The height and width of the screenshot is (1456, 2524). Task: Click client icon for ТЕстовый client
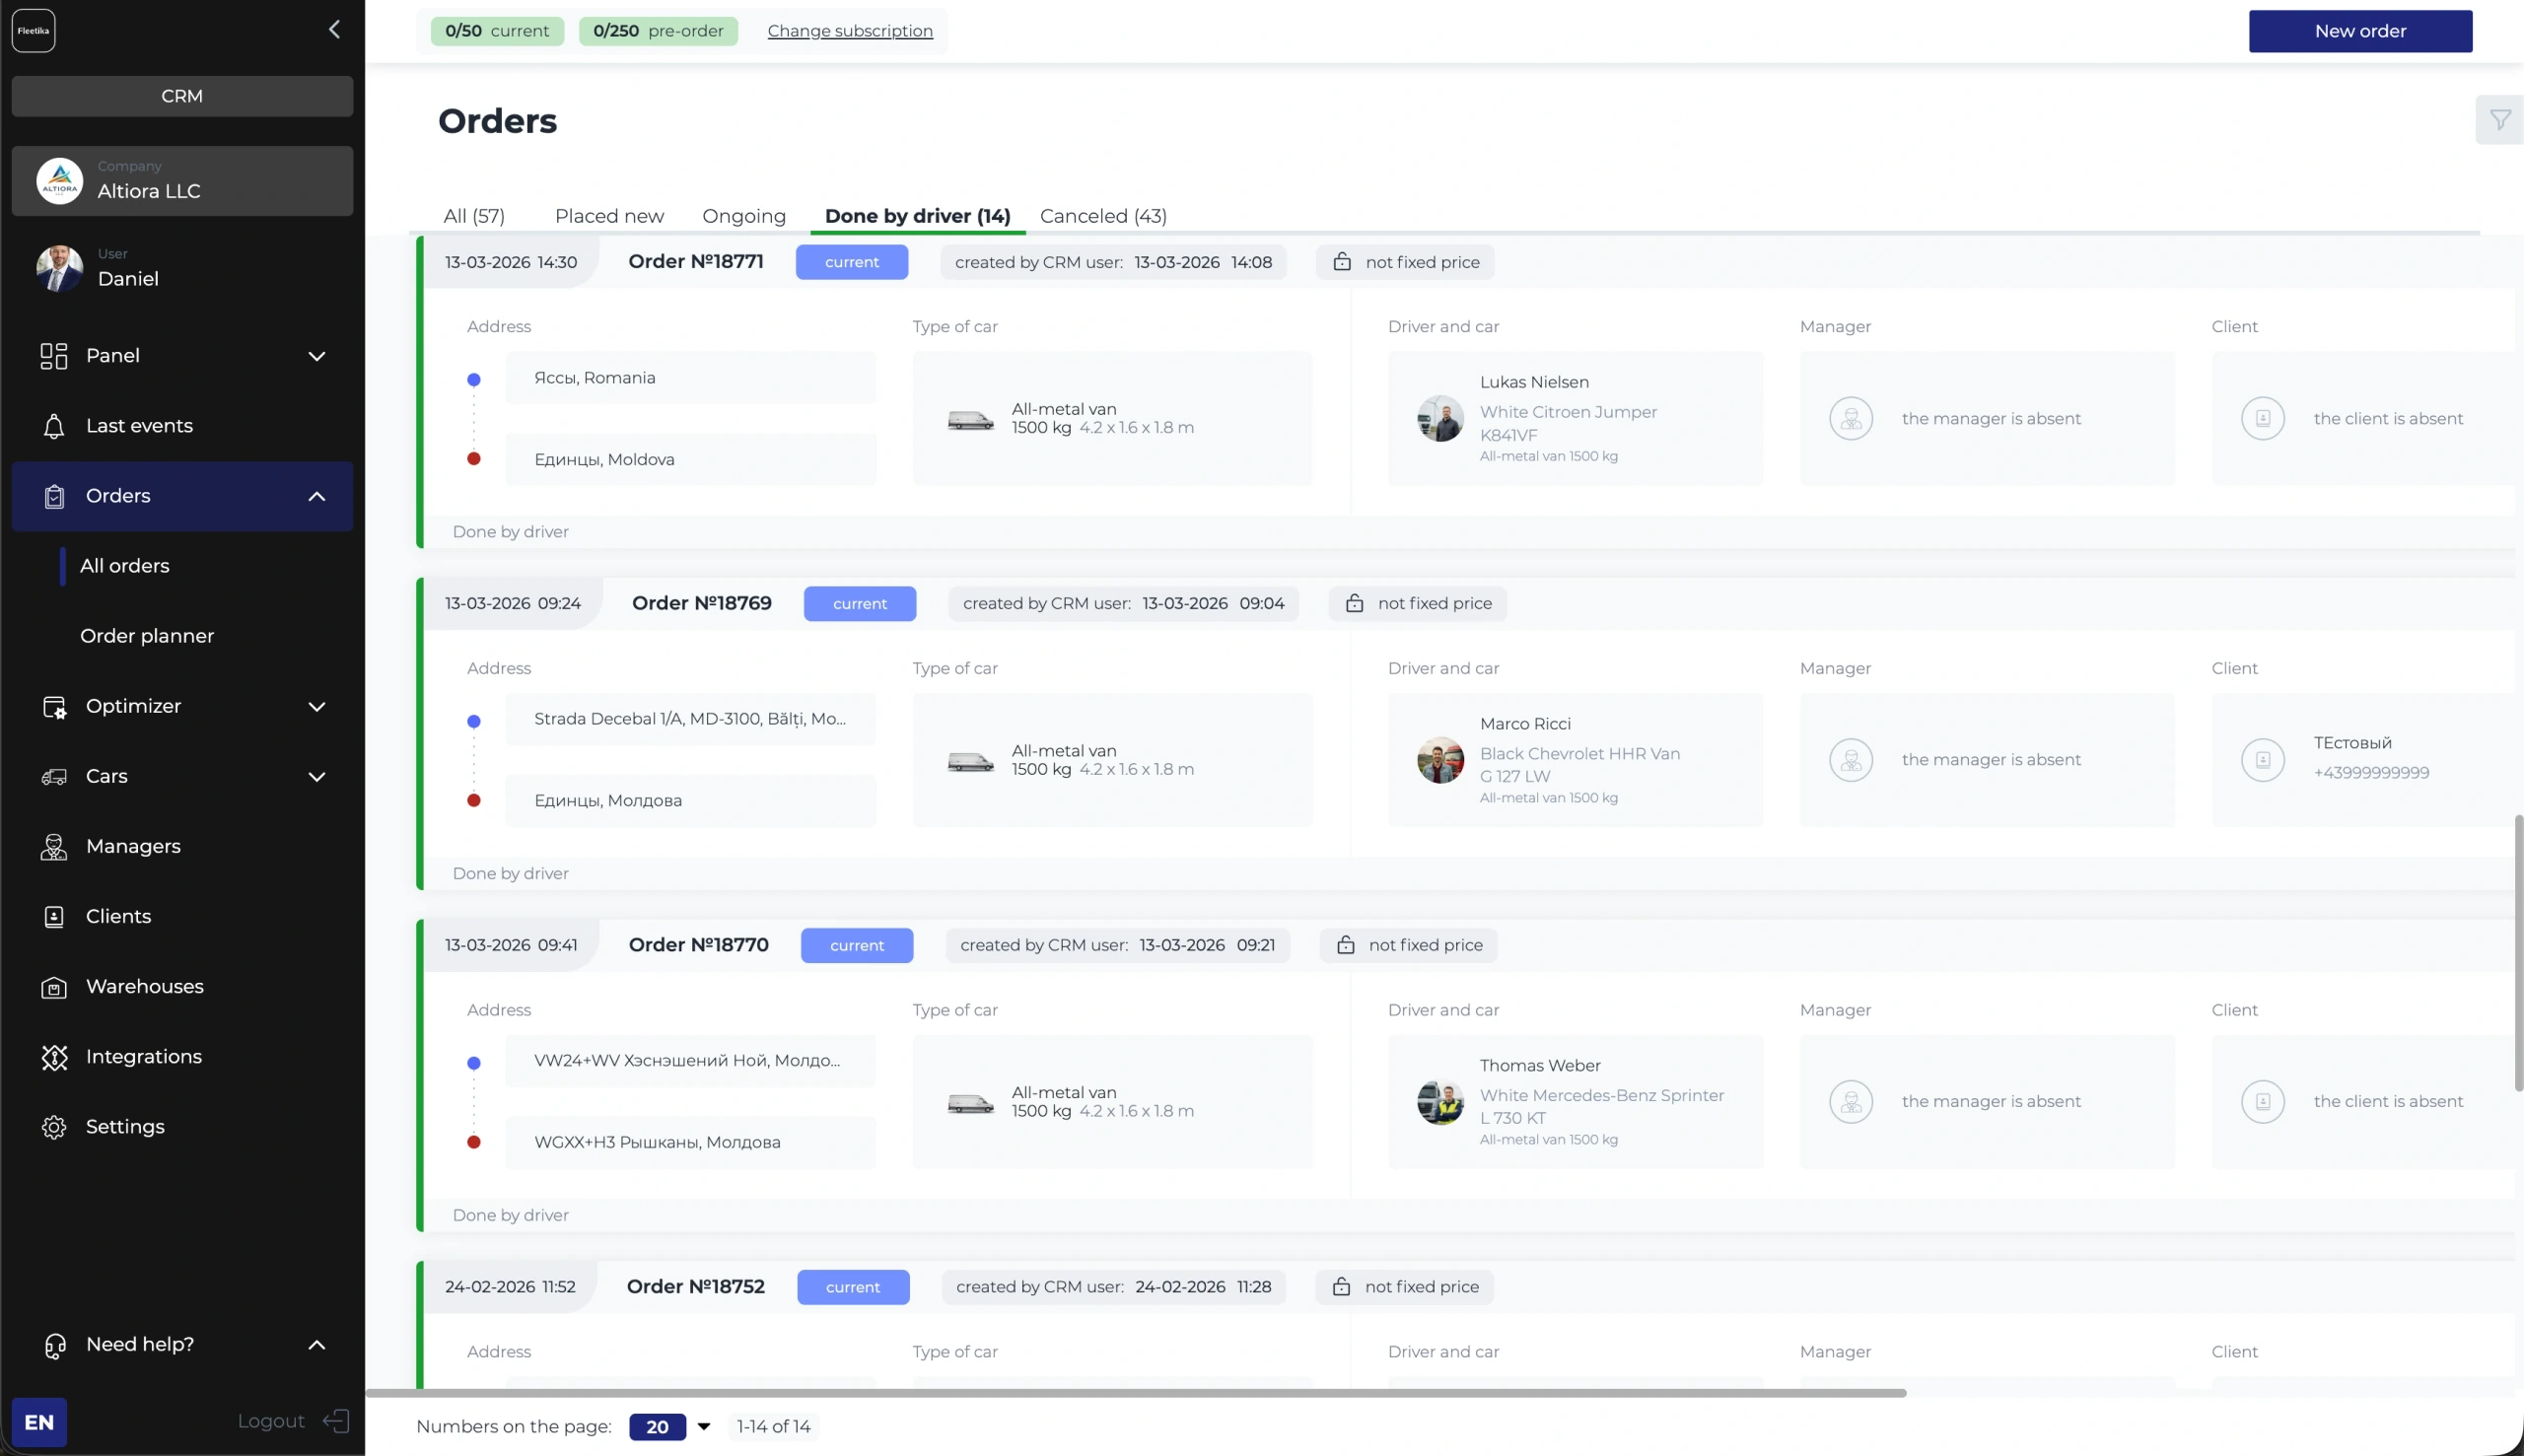(2262, 760)
